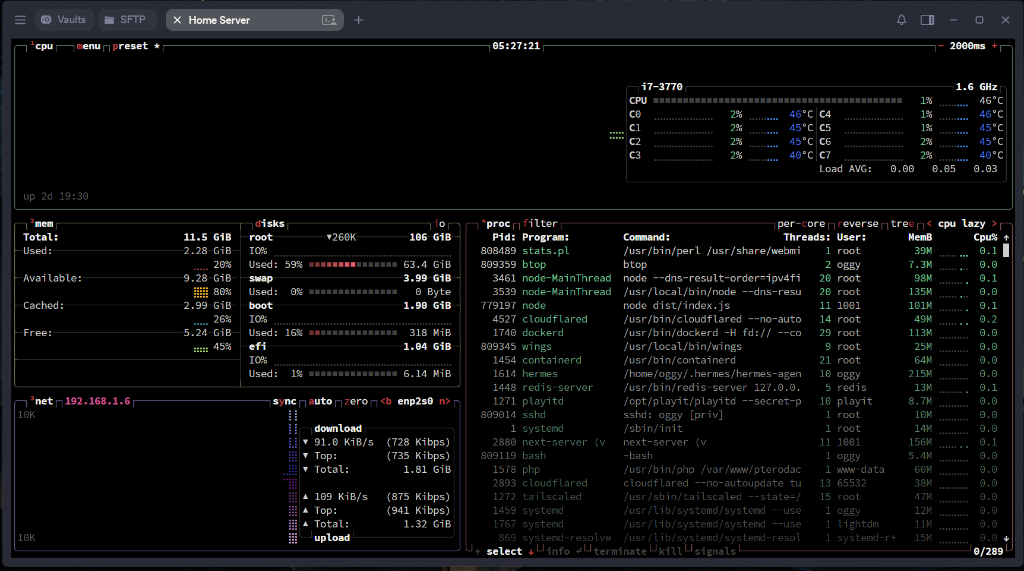Toggle net auto scaling

[320, 401]
